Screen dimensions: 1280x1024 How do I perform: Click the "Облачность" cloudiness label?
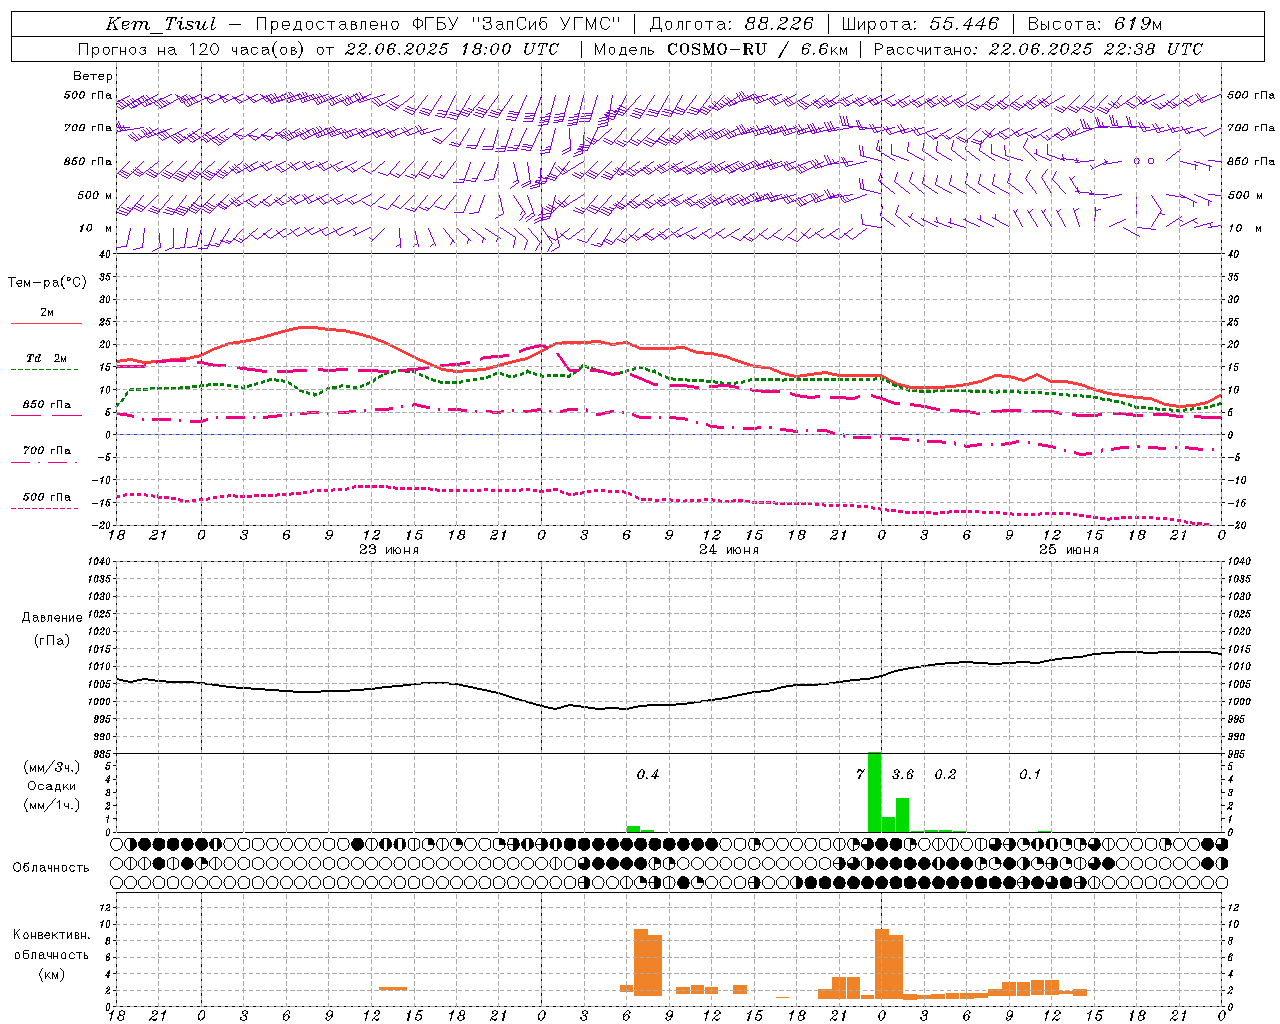(51, 868)
